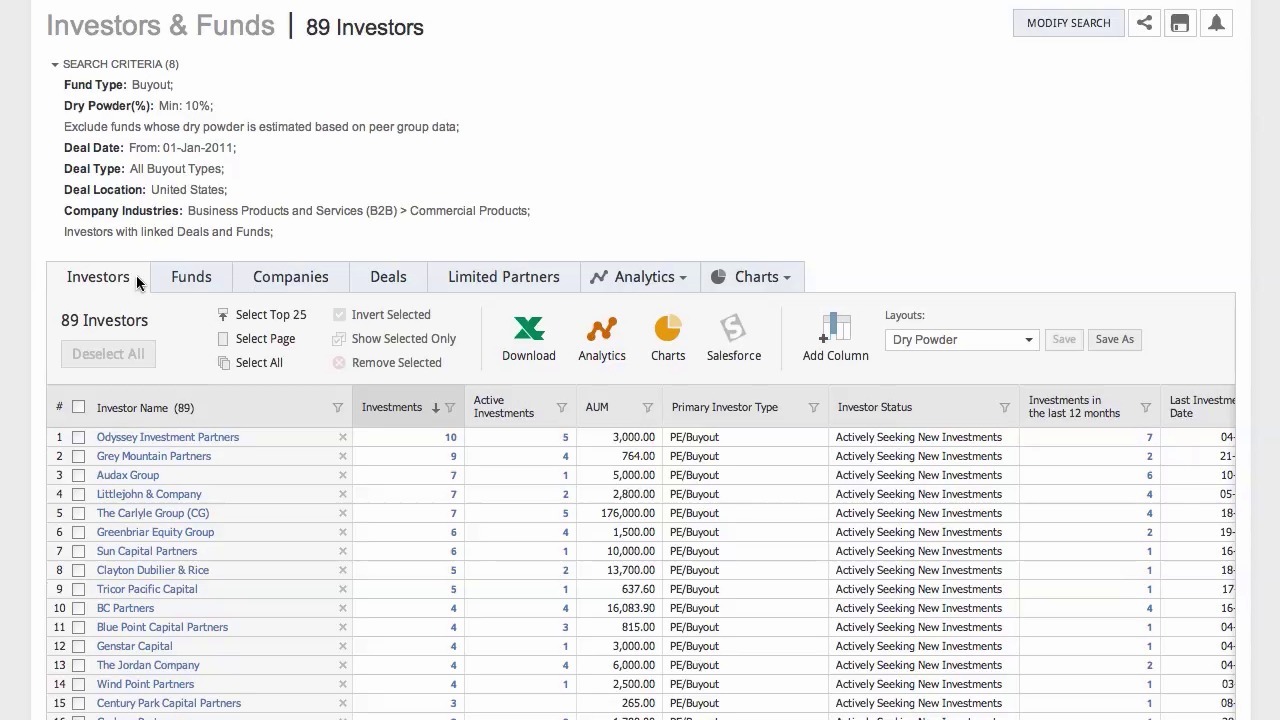Check the Audax Group row
Screen dimensions: 1280x720
click(x=78, y=475)
